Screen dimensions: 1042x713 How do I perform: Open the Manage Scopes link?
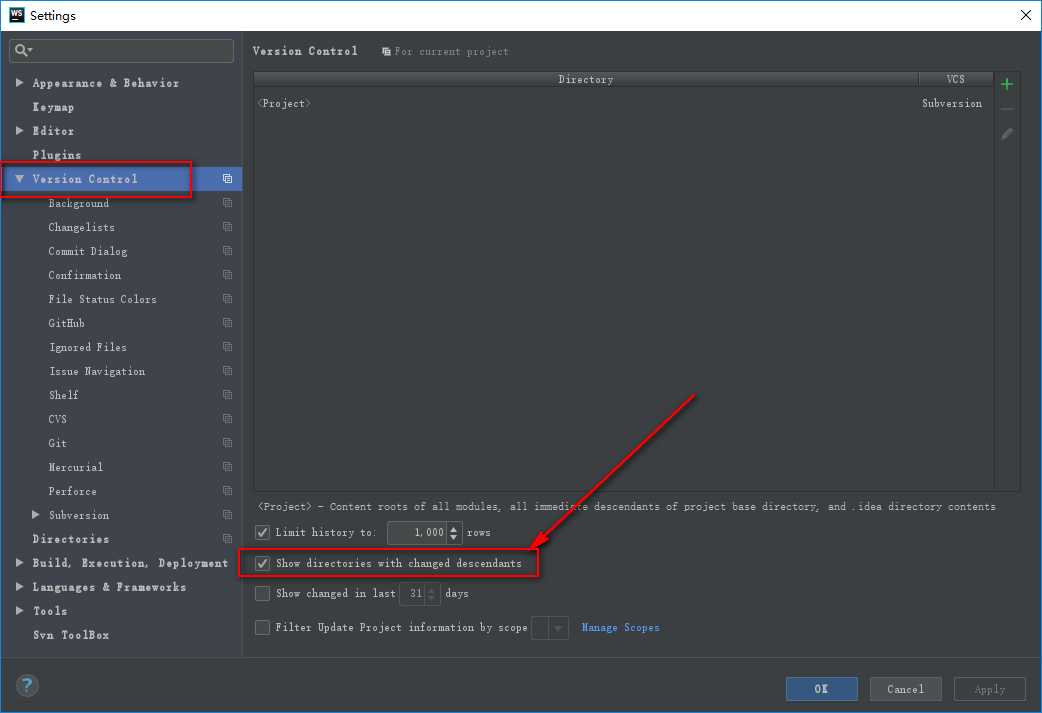[x=621, y=627]
